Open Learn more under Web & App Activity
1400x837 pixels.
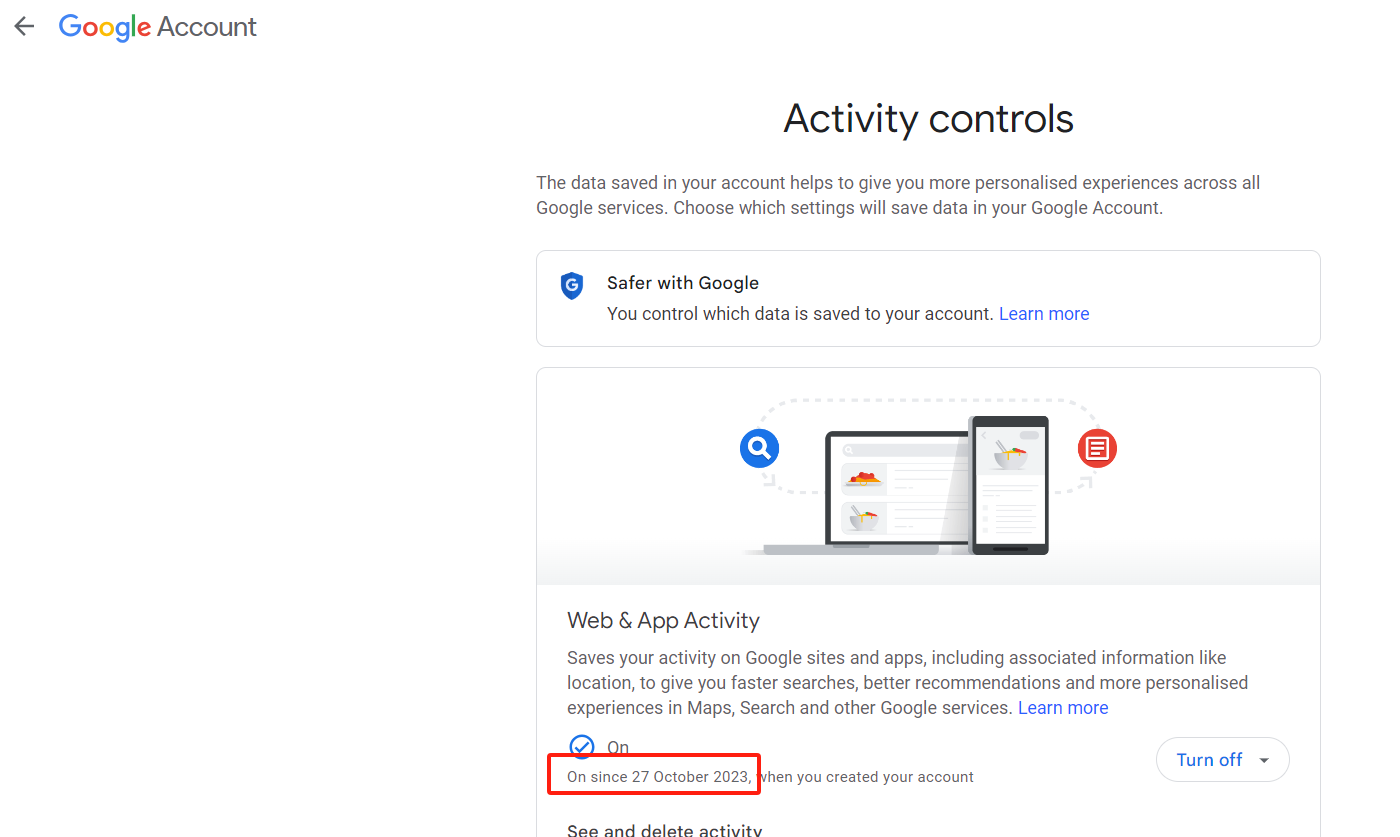(x=1063, y=708)
